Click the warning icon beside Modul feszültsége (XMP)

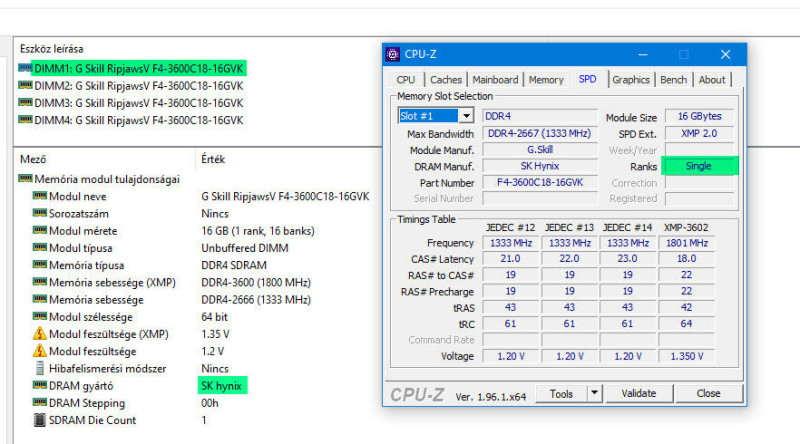tap(39, 334)
